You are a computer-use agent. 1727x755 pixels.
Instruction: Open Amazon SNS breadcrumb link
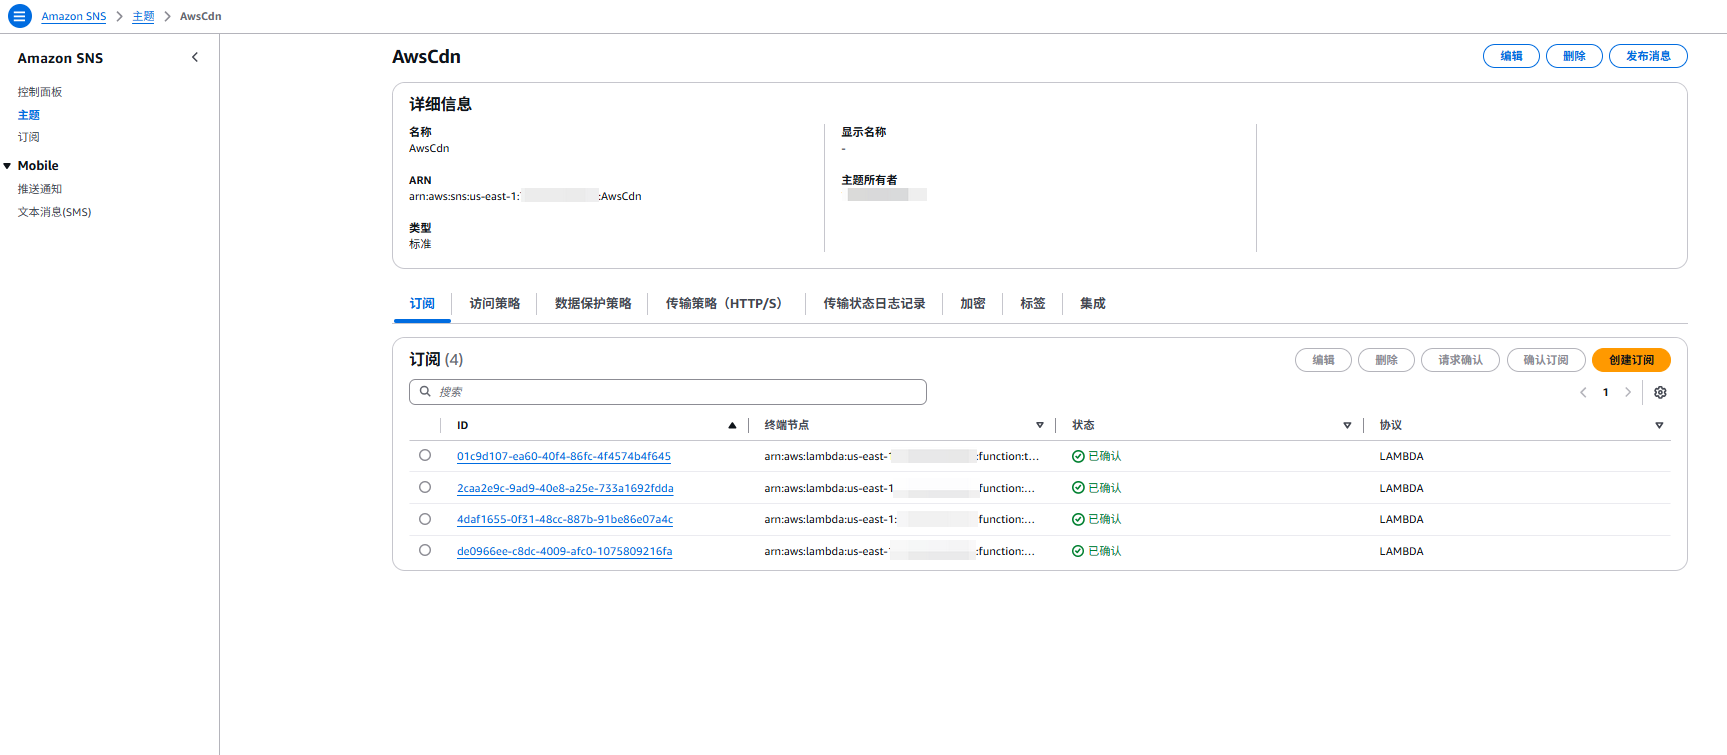(x=74, y=17)
